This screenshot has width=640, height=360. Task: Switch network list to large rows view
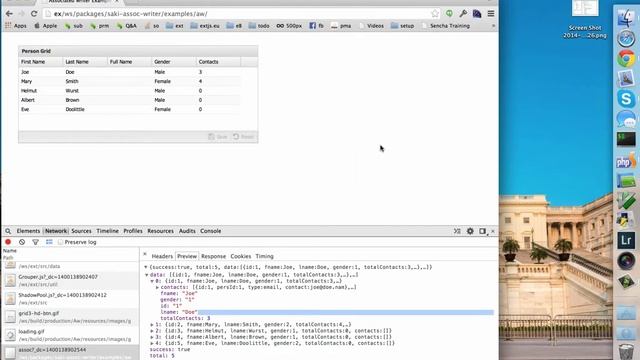tap(49, 242)
